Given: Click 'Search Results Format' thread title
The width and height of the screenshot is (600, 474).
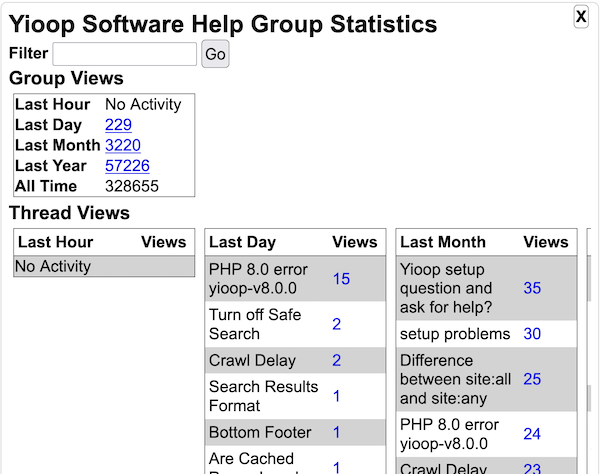Looking at the screenshot, I should [264, 396].
